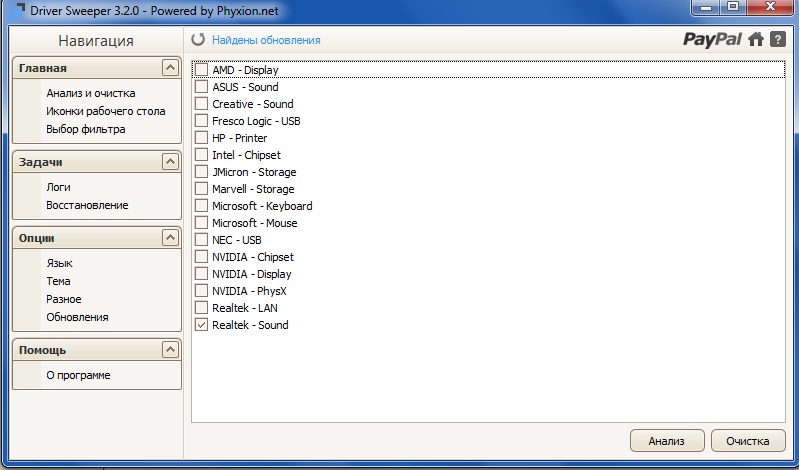Click the Найдены обновления link
This screenshot has height=470, width=799.
click(266, 40)
